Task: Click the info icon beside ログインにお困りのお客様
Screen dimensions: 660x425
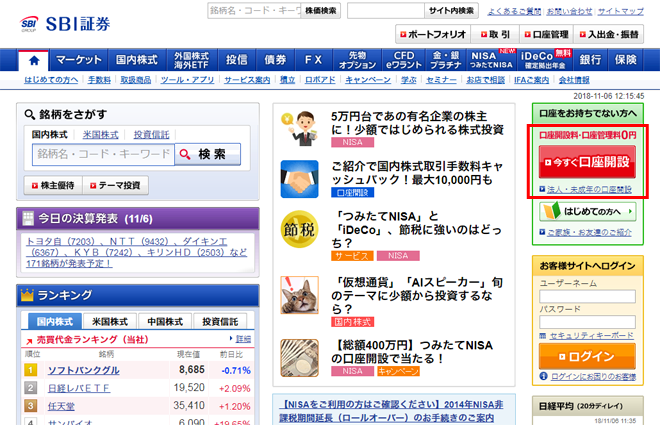Action: [543, 376]
